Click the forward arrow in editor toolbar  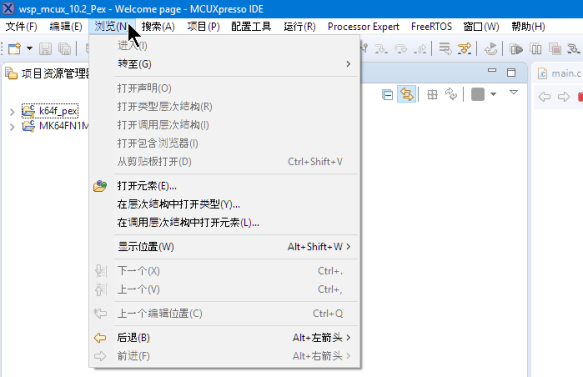pos(564,97)
